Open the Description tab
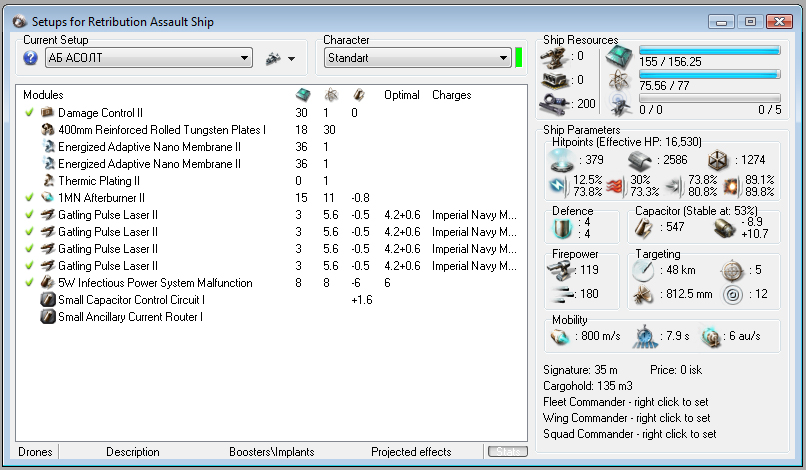The height and width of the screenshot is (470, 806). (x=133, y=451)
